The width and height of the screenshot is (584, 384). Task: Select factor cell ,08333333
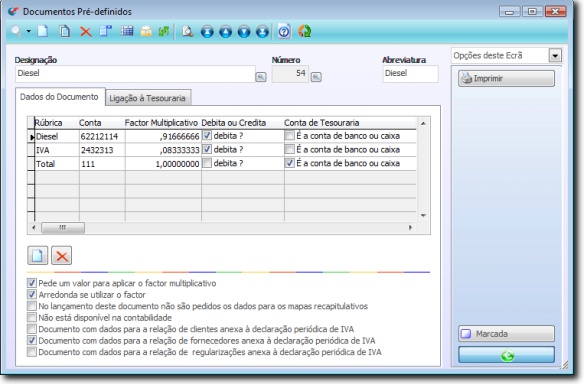163,150
